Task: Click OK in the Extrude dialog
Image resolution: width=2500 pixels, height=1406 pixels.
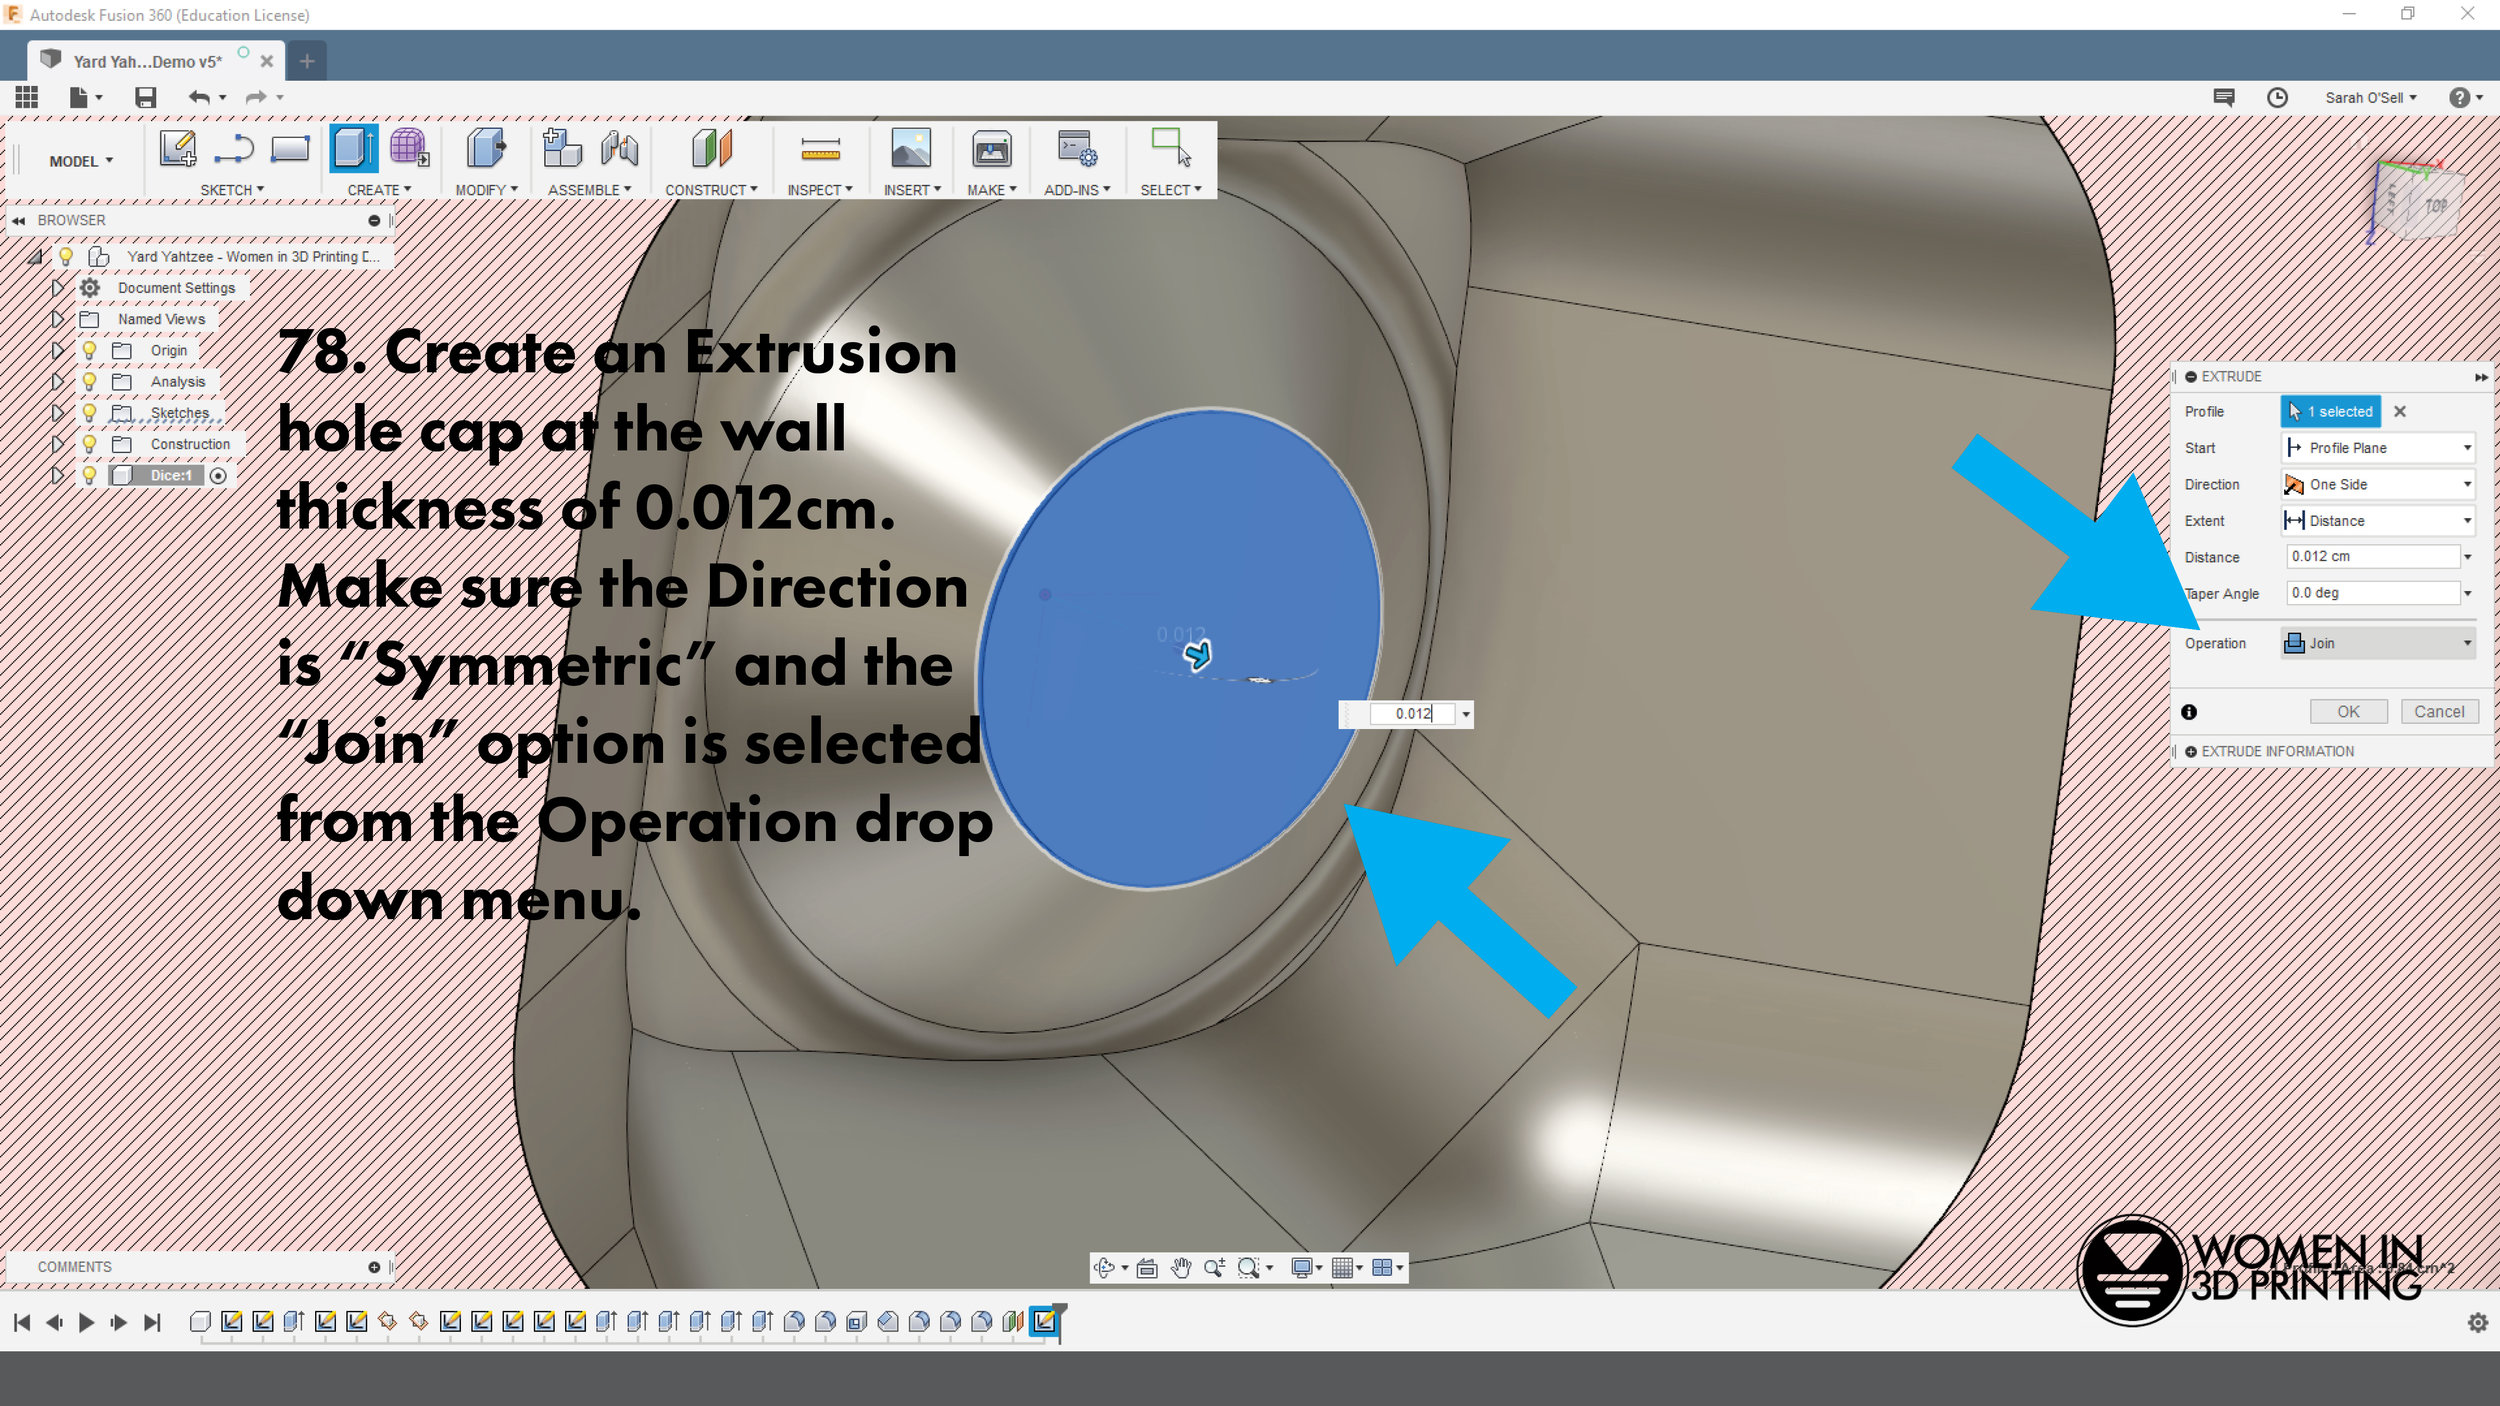Action: point(2348,711)
